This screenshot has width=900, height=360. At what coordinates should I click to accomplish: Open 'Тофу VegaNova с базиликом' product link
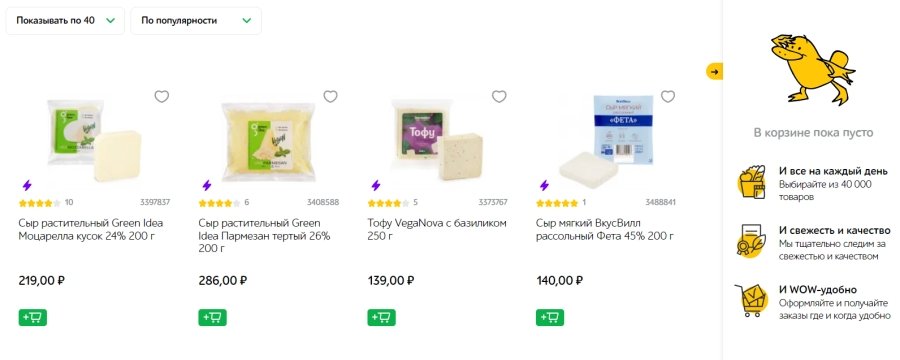[x=437, y=230]
